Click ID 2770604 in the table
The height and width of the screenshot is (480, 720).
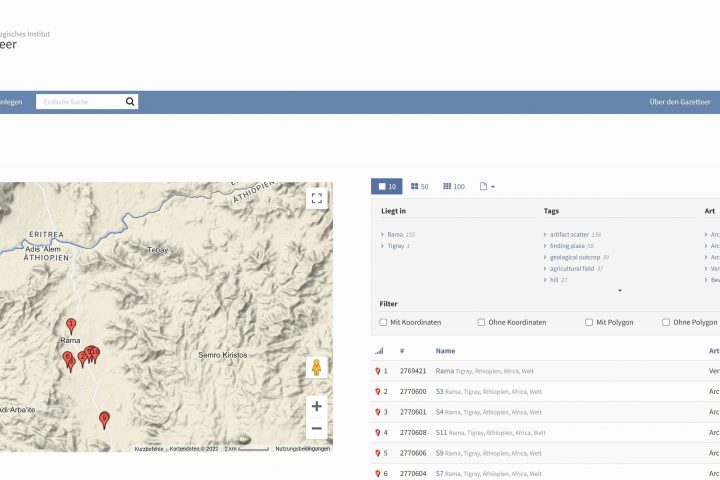coord(413,473)
